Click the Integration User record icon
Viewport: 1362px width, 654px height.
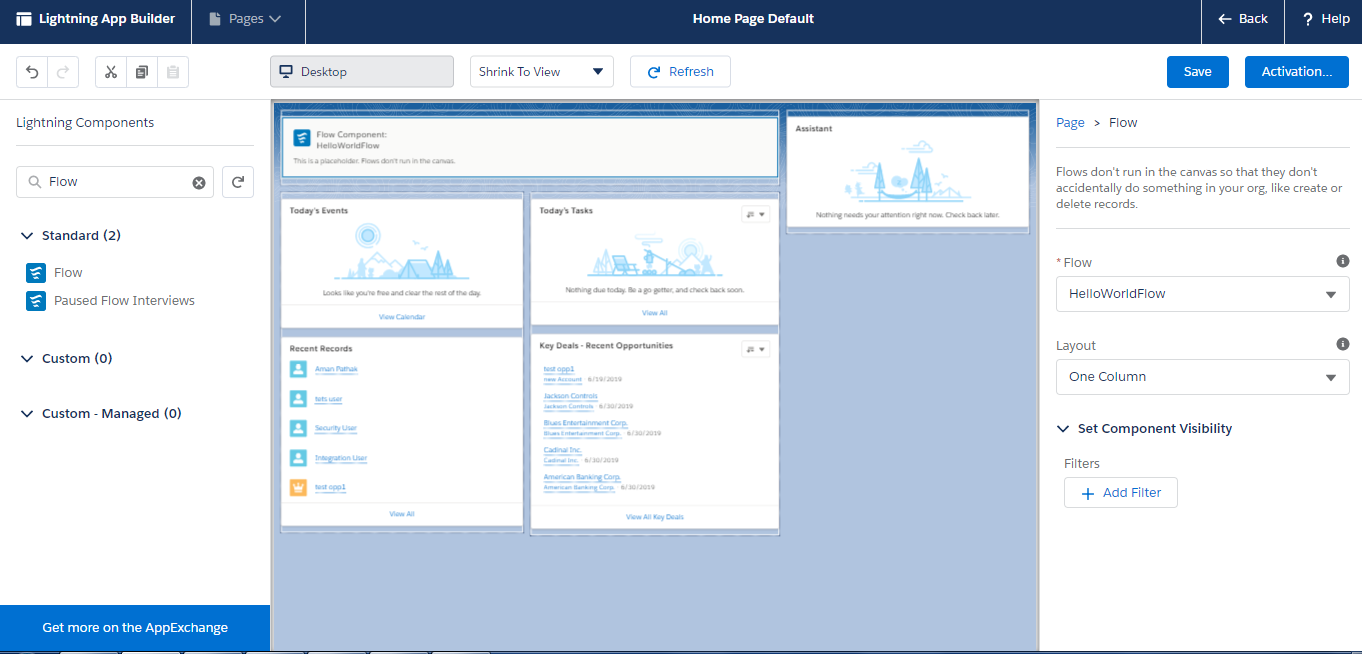click(298, 458)
